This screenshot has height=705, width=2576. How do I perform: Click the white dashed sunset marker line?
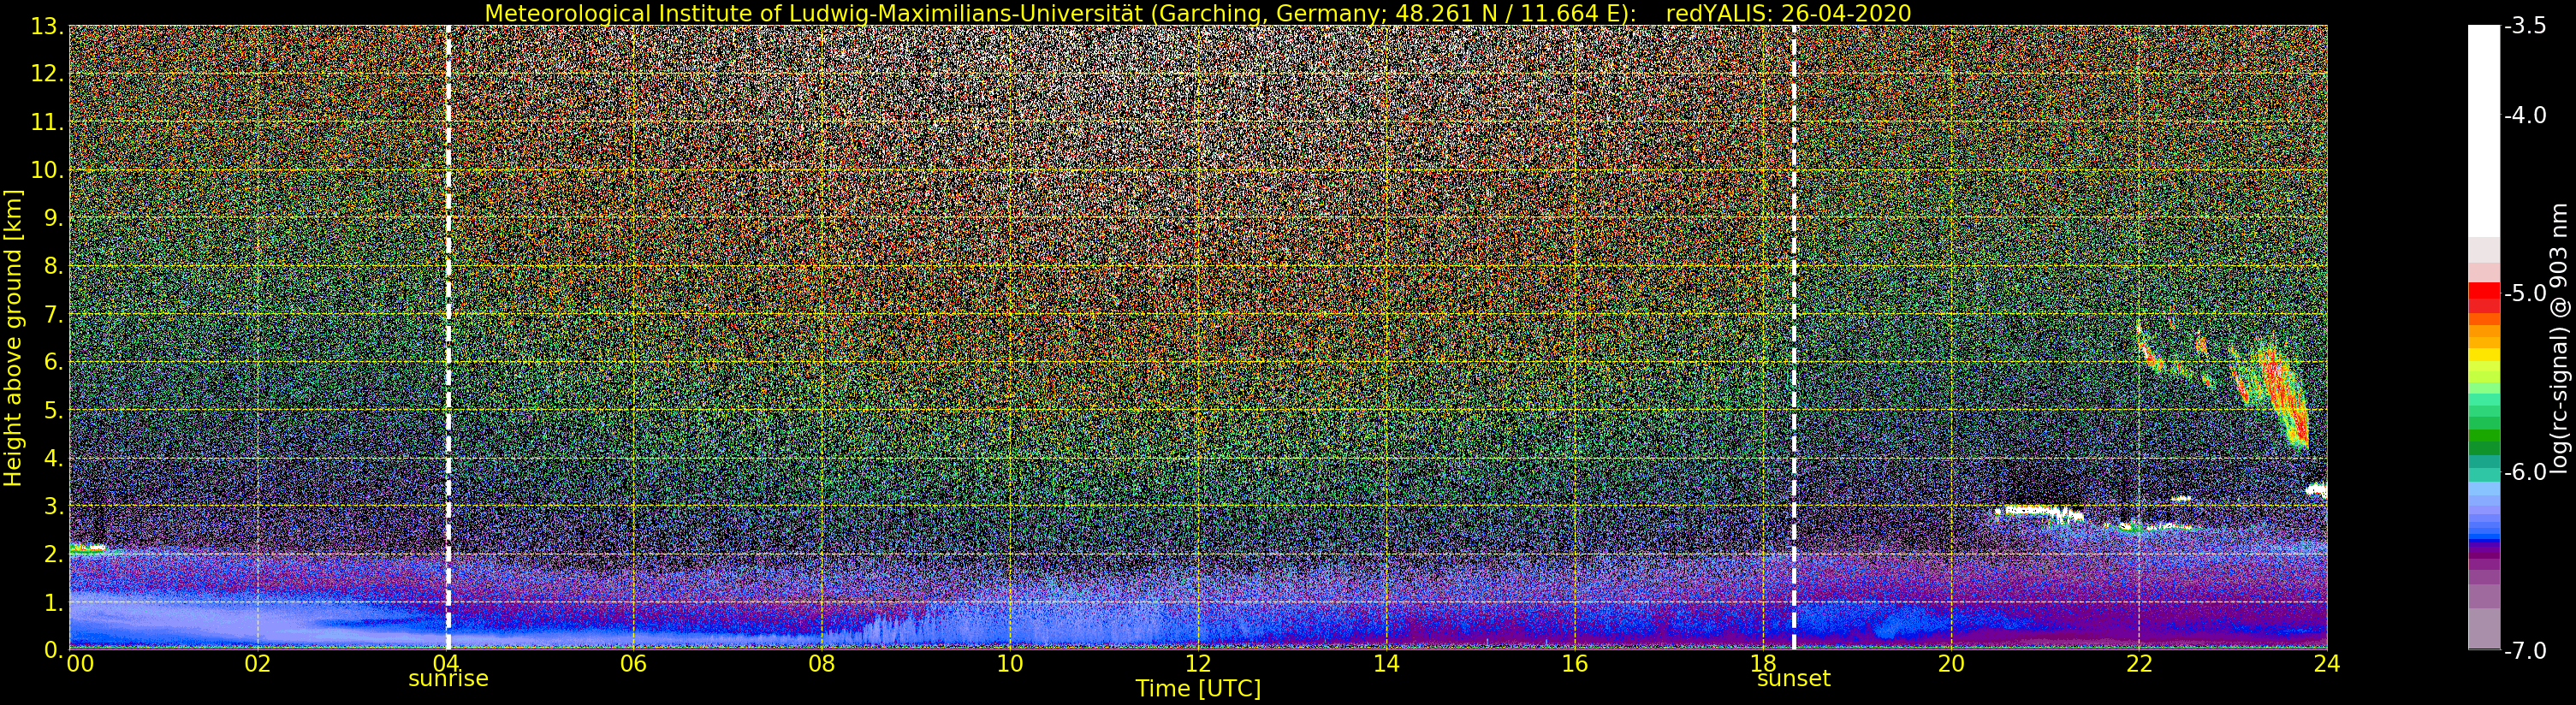[x=1794, y=337]
